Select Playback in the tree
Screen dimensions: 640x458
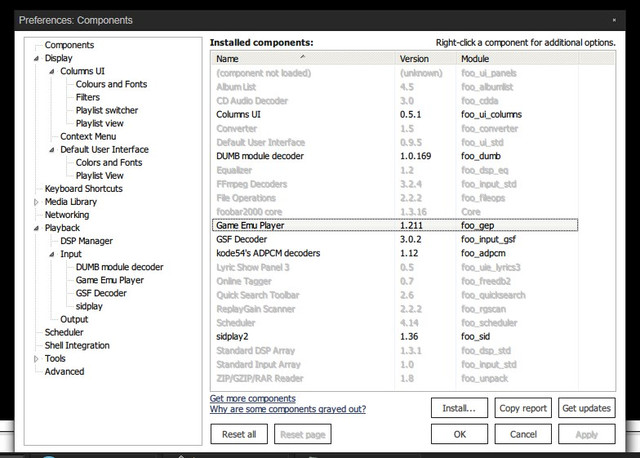click(62, 228)
